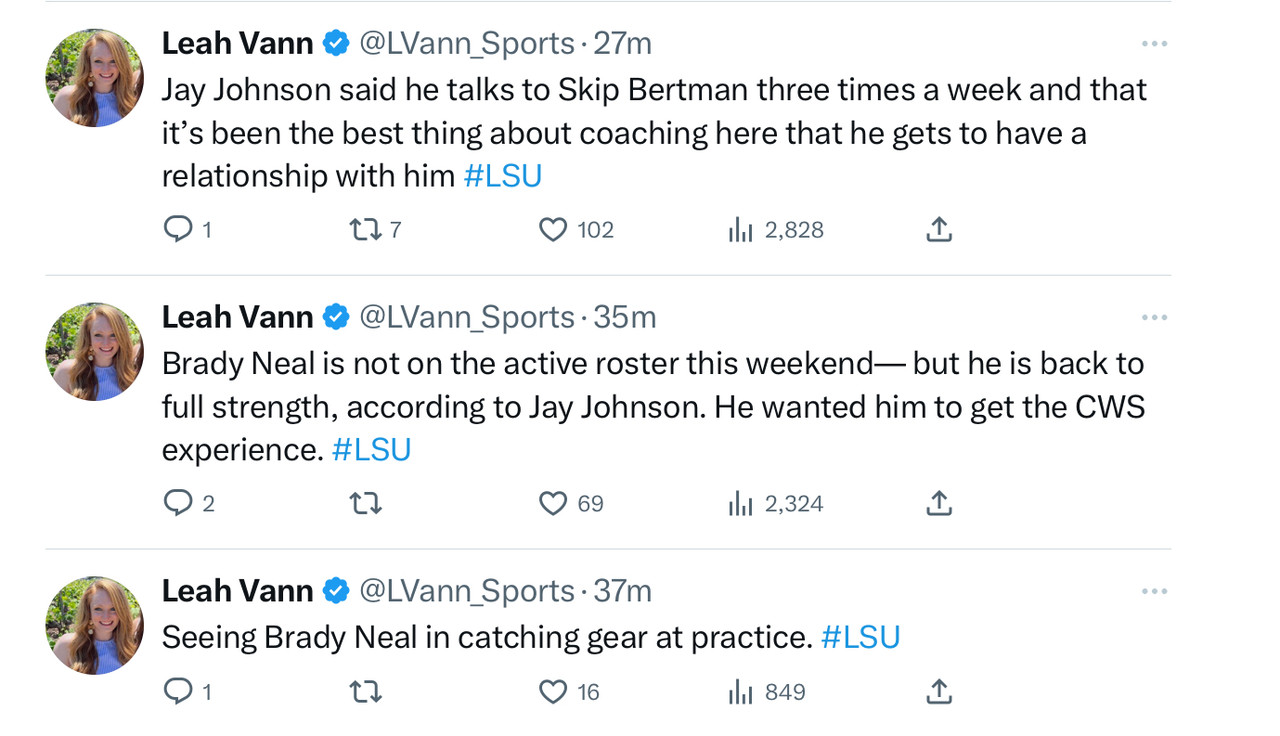Like the tweet with 69 likes
Image resolution: width=1280 pixels, height=736 pixels.
553,503
